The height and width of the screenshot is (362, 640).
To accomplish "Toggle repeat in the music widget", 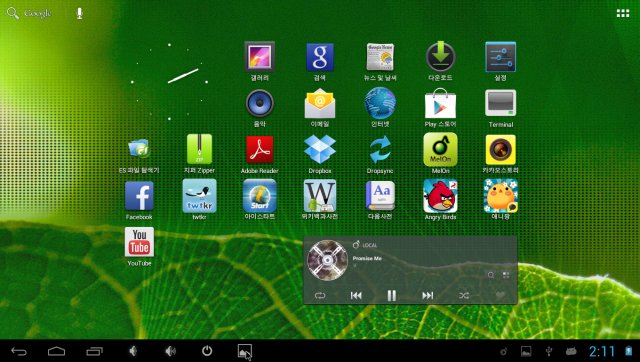I will 320,295.
